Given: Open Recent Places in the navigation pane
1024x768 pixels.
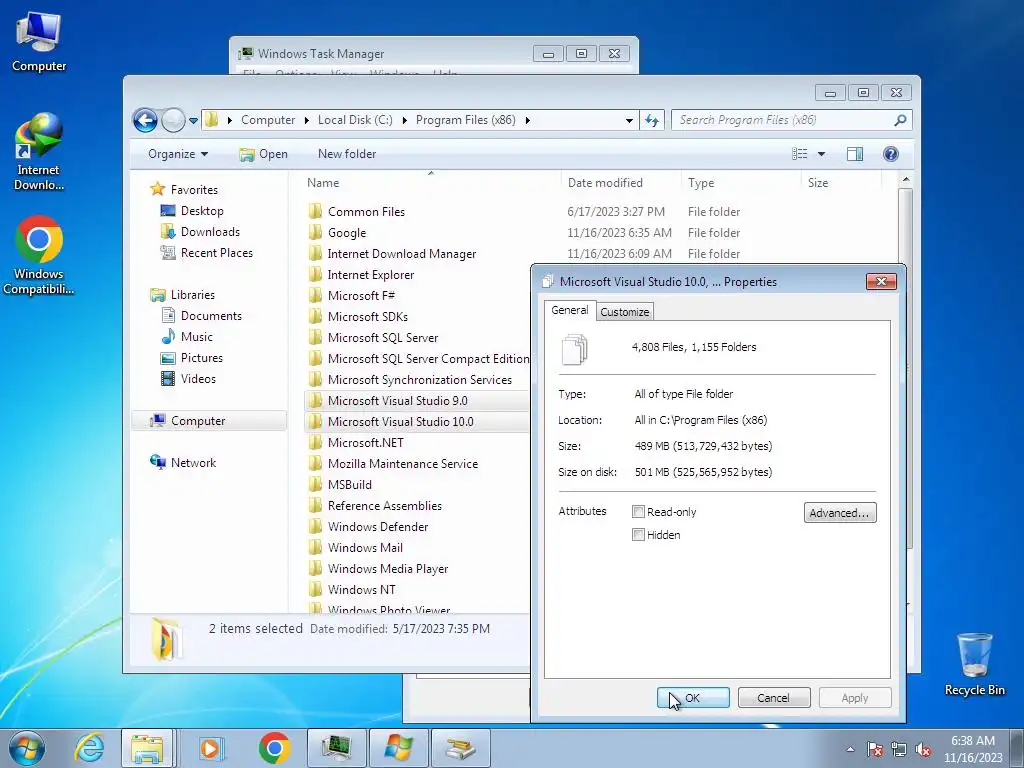Looking at the screenshot, I should (206, 253).
